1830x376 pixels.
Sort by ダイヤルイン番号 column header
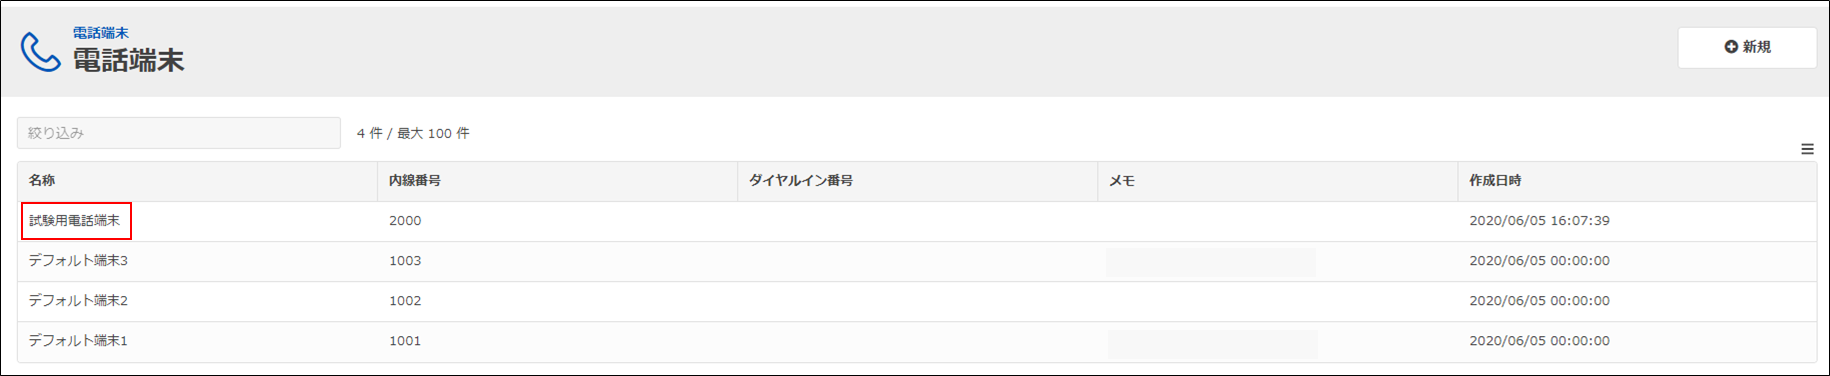[x=801, y=181]
